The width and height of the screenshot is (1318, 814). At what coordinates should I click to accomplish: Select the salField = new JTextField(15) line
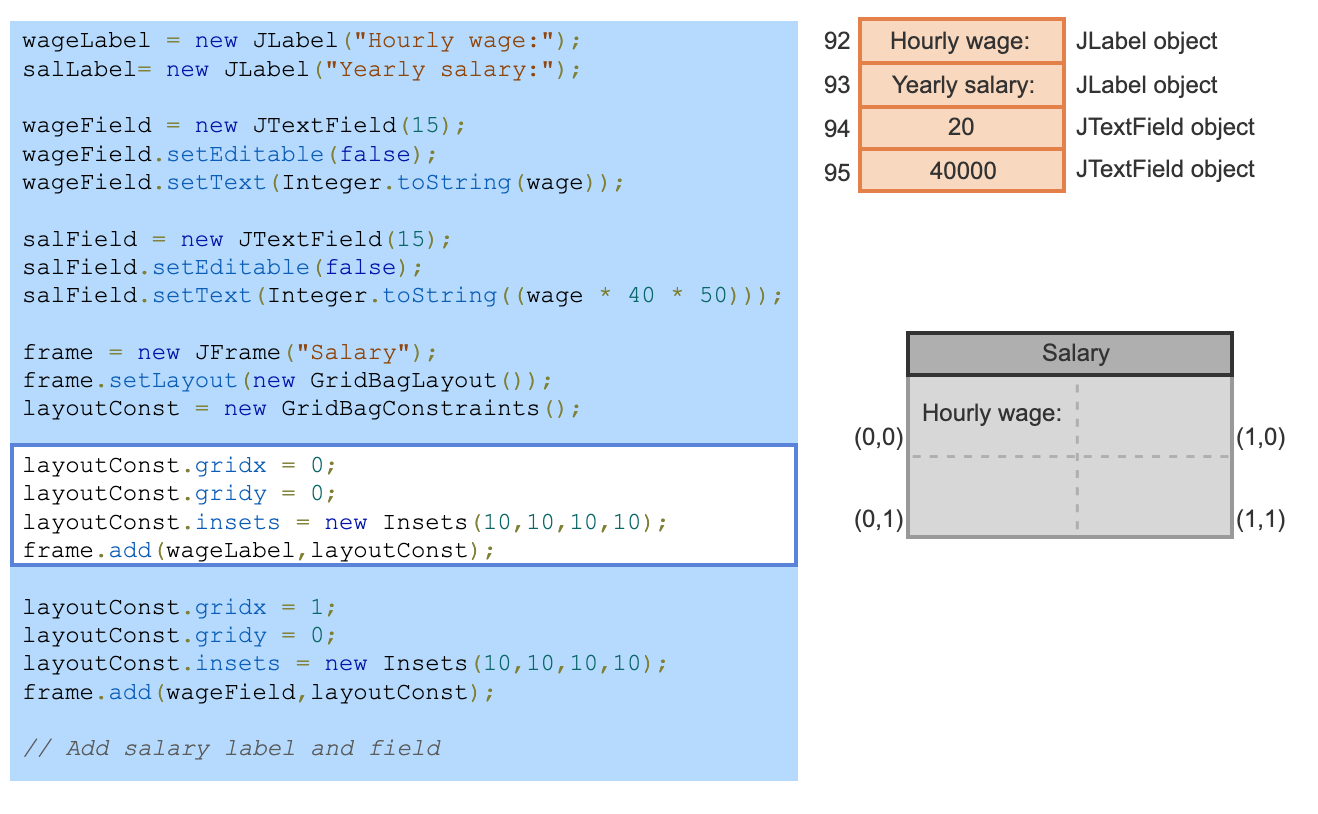pos(237,239)
